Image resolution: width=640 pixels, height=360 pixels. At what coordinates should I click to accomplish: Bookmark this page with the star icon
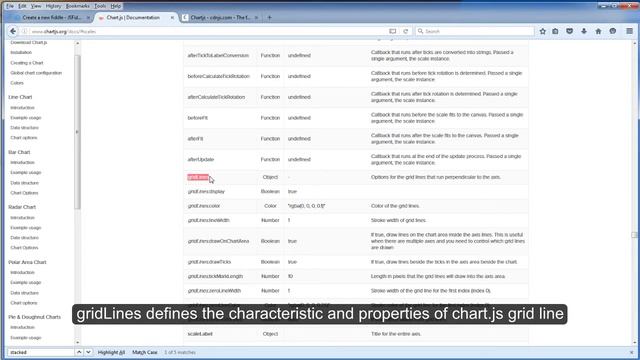542,31
